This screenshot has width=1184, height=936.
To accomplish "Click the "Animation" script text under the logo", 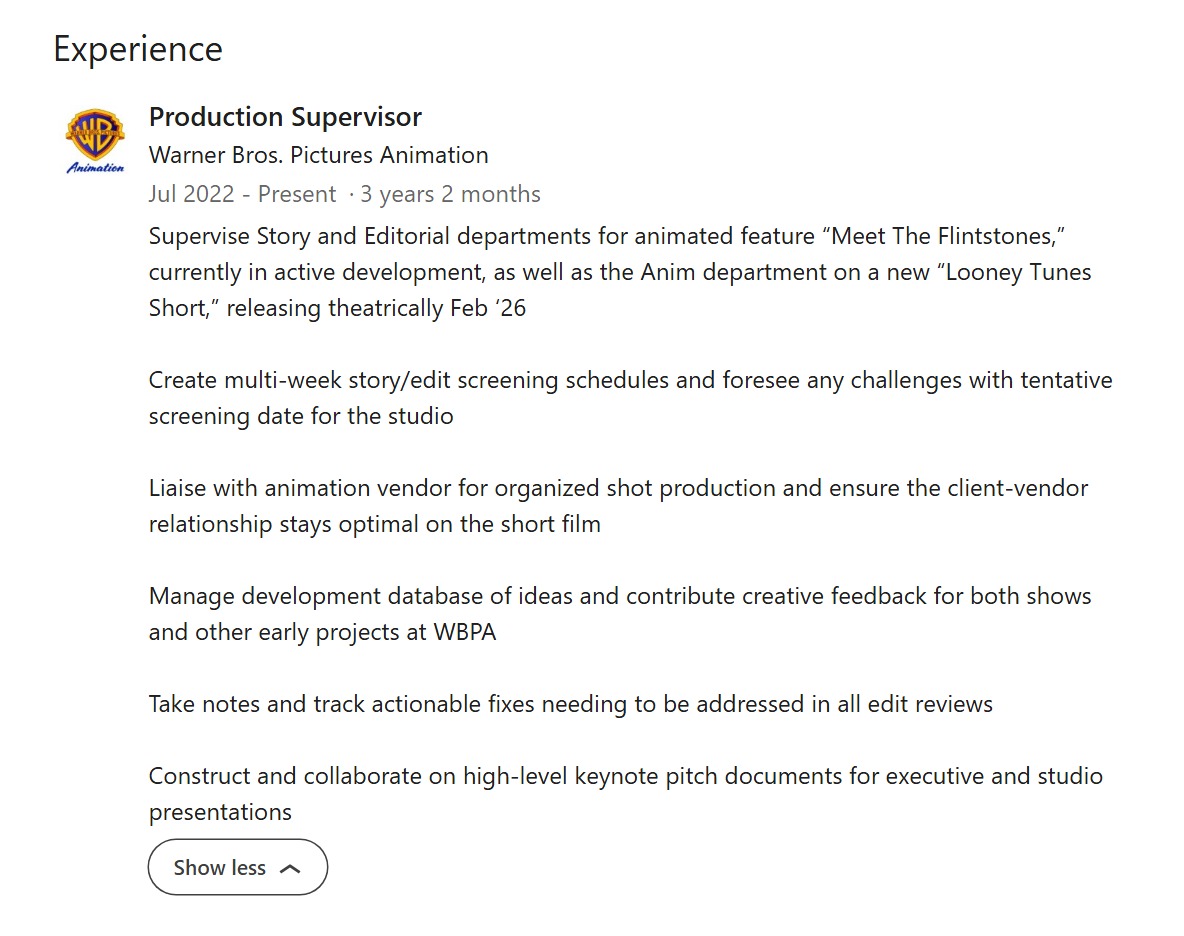I will point(95,167).
